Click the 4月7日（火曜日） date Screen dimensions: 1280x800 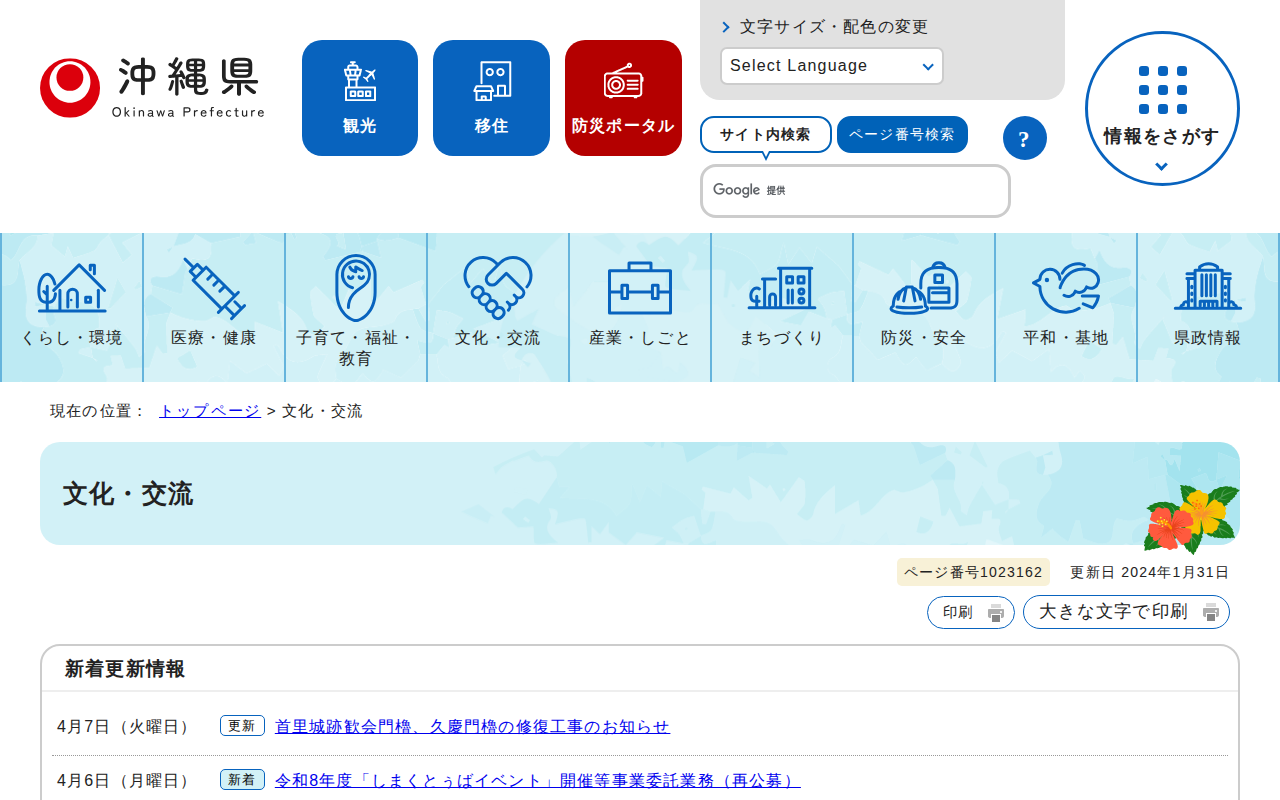tap(126, 727)
